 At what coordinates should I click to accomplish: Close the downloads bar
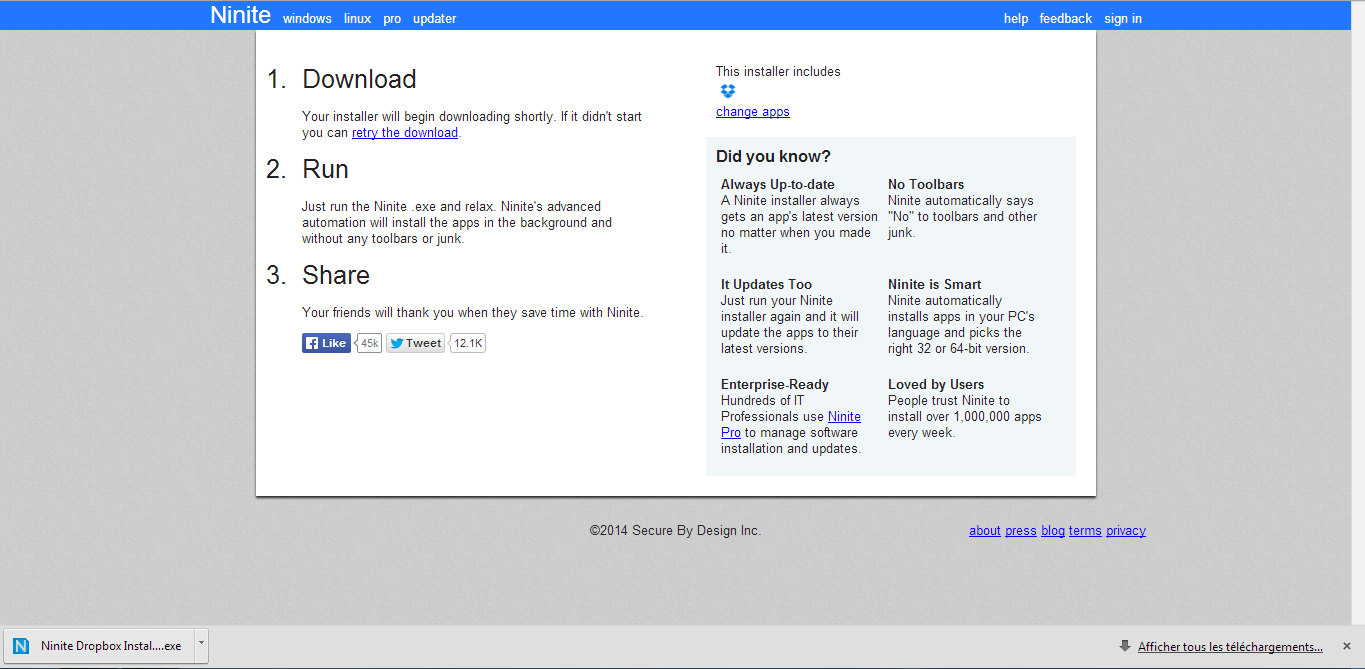point(1346,646)
